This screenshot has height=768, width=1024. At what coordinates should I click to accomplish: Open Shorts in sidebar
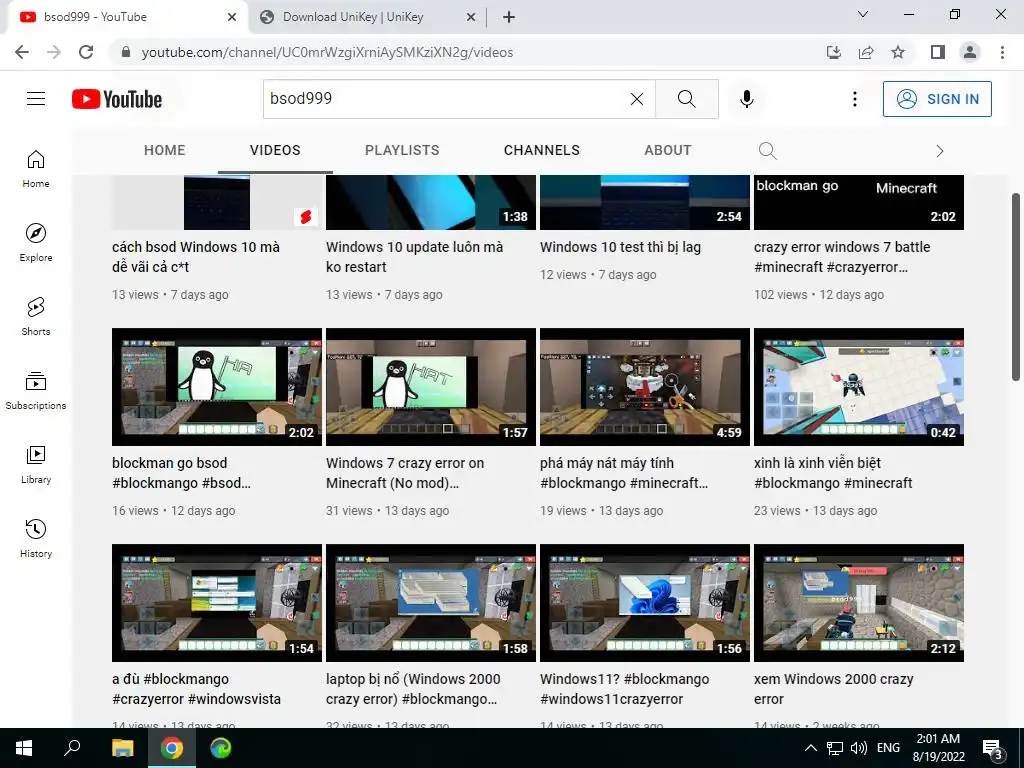(x=36, y=317)
